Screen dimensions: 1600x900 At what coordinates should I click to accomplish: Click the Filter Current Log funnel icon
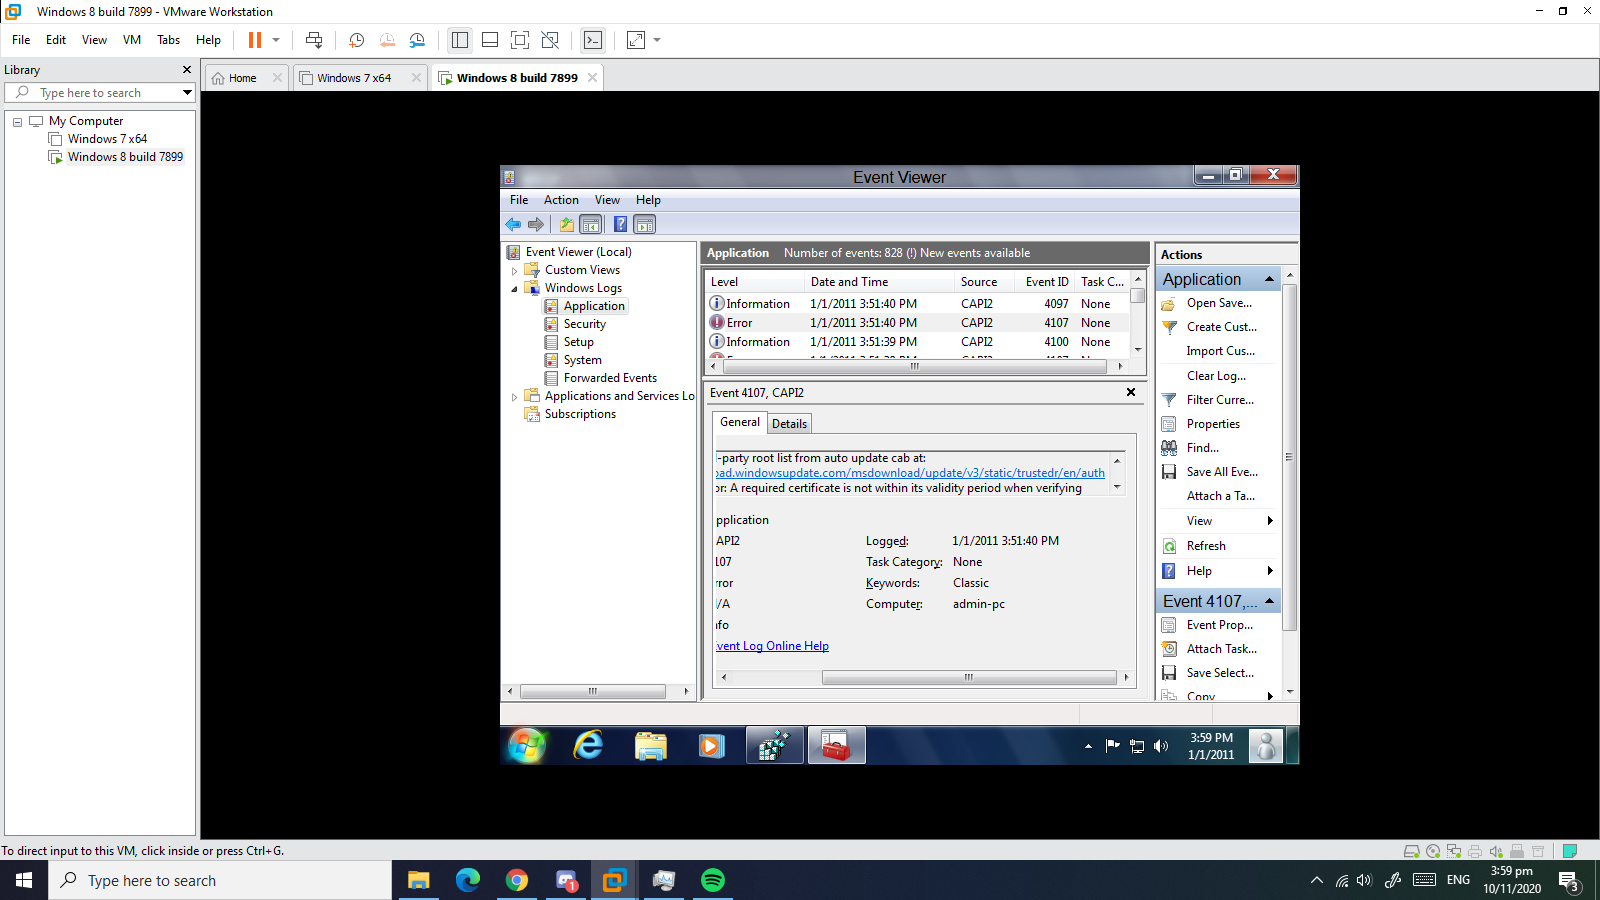(1169, 400)
